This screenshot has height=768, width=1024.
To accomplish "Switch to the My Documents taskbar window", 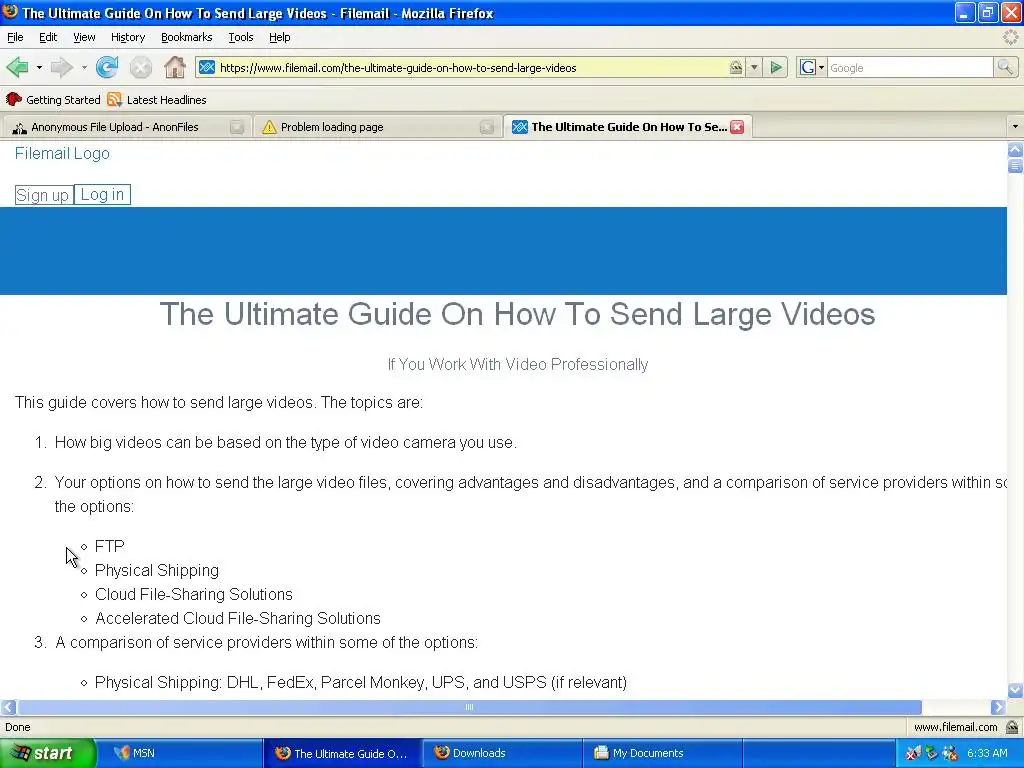I will click(x=662, y=753).
